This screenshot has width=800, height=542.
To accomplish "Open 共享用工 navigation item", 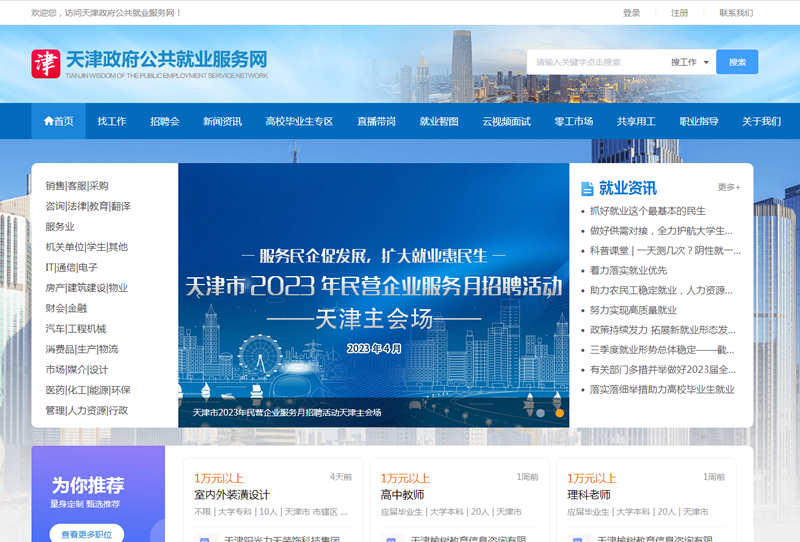I will 636,121.
